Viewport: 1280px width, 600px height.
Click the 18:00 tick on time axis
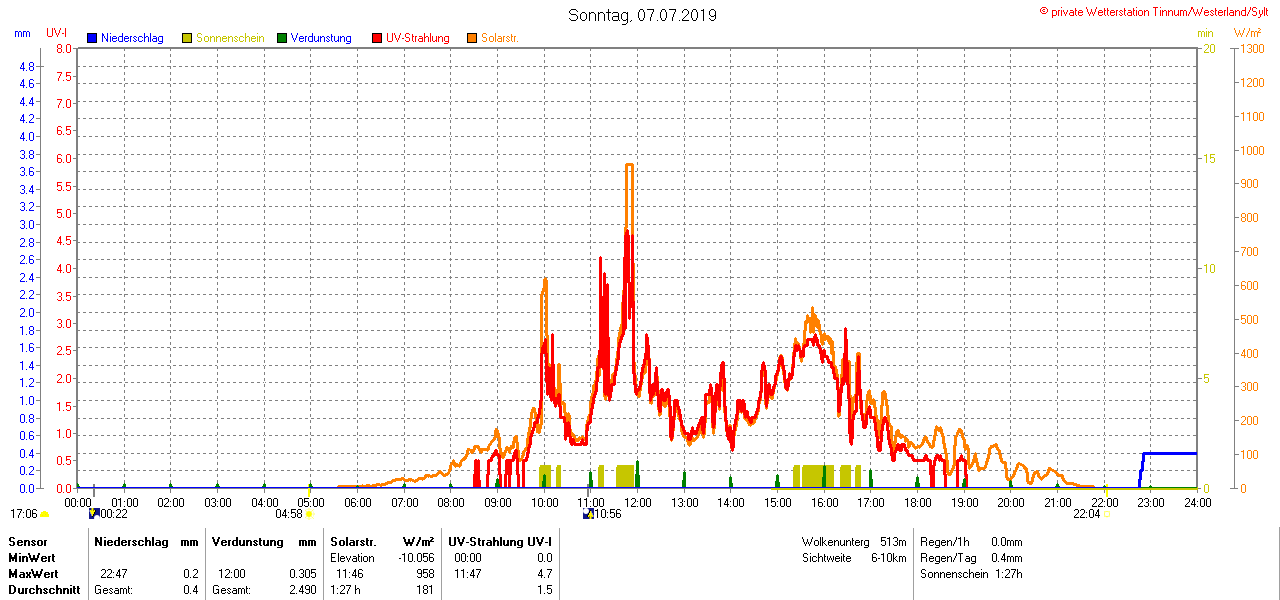pos(917,502)
